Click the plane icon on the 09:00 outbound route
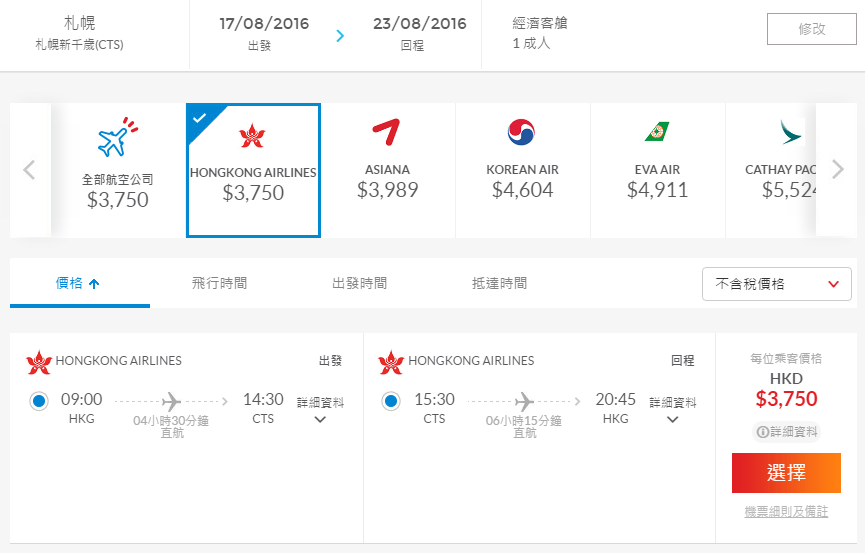Screen dimensions: 865x553 171,401
